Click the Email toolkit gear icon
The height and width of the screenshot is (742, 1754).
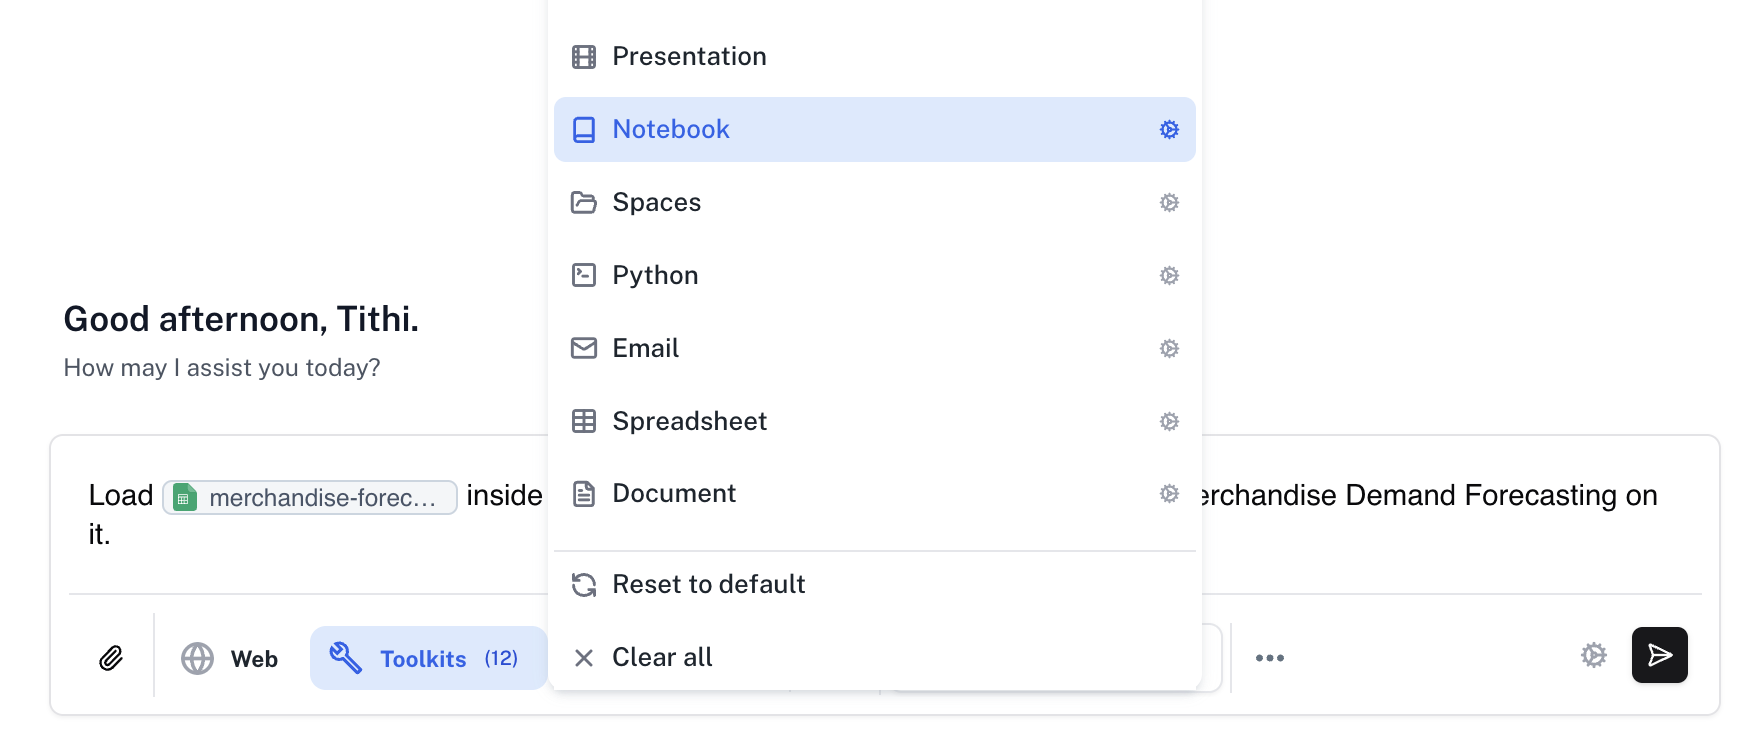(1169, 349)
